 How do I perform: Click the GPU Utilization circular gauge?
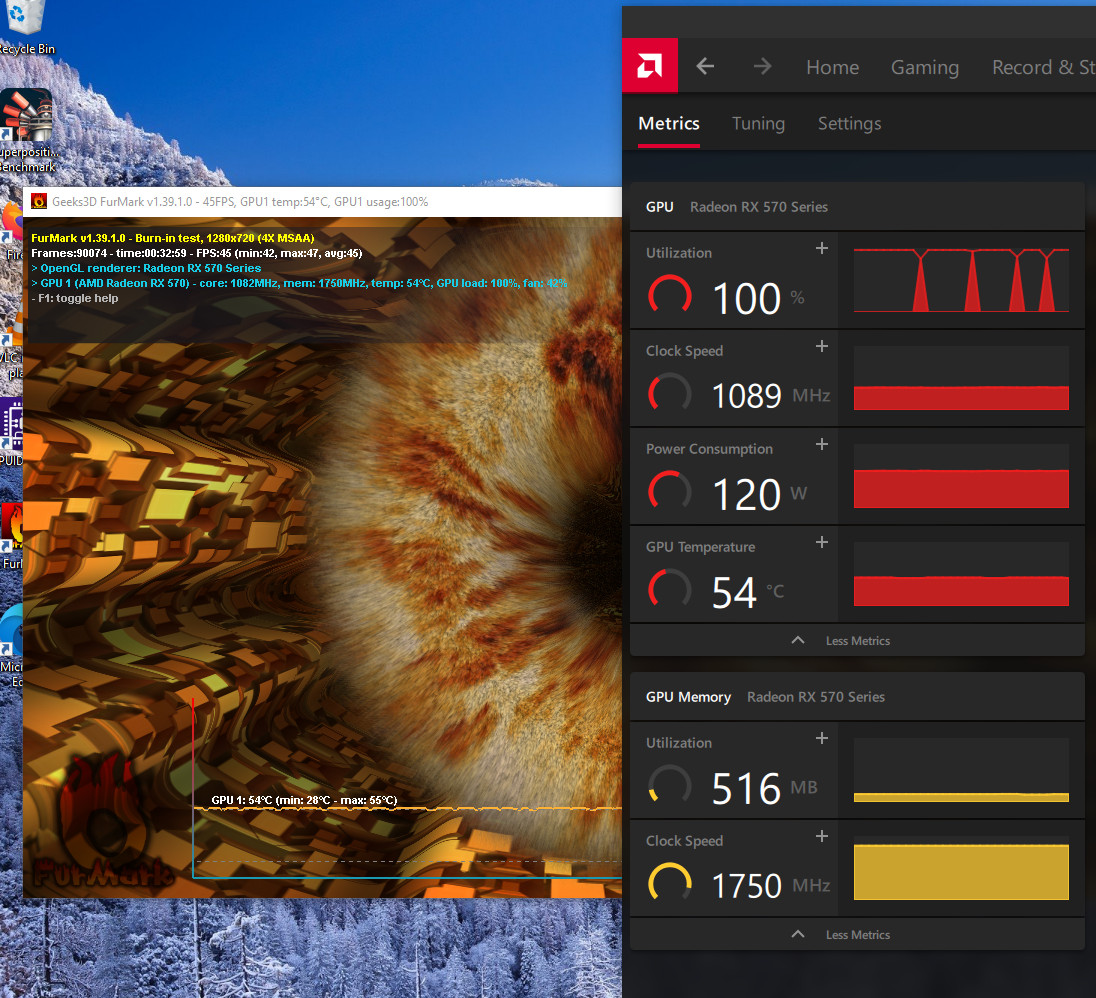pyautogui.click(x=670, y=296)
